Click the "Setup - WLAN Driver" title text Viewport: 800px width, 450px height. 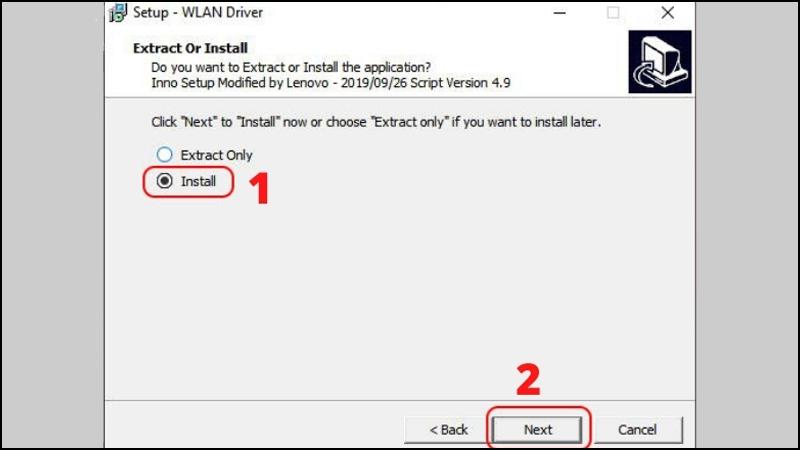click(198, 13)
